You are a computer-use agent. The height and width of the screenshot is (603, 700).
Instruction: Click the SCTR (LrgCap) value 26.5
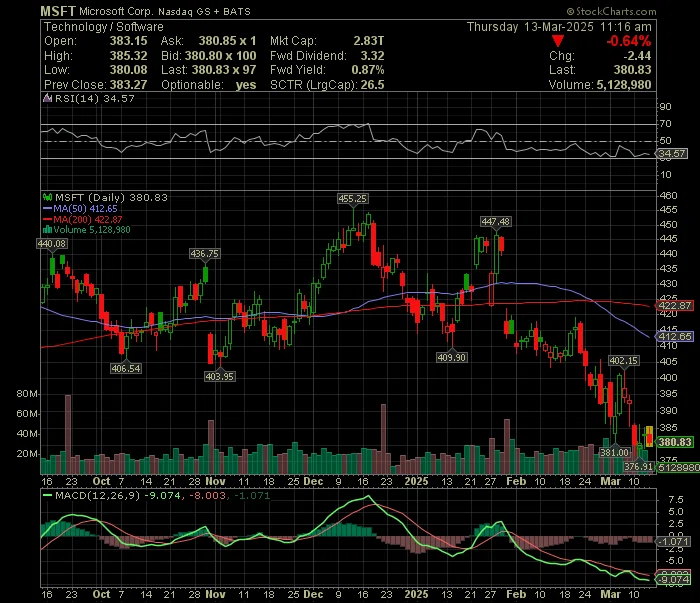point(372,84)
